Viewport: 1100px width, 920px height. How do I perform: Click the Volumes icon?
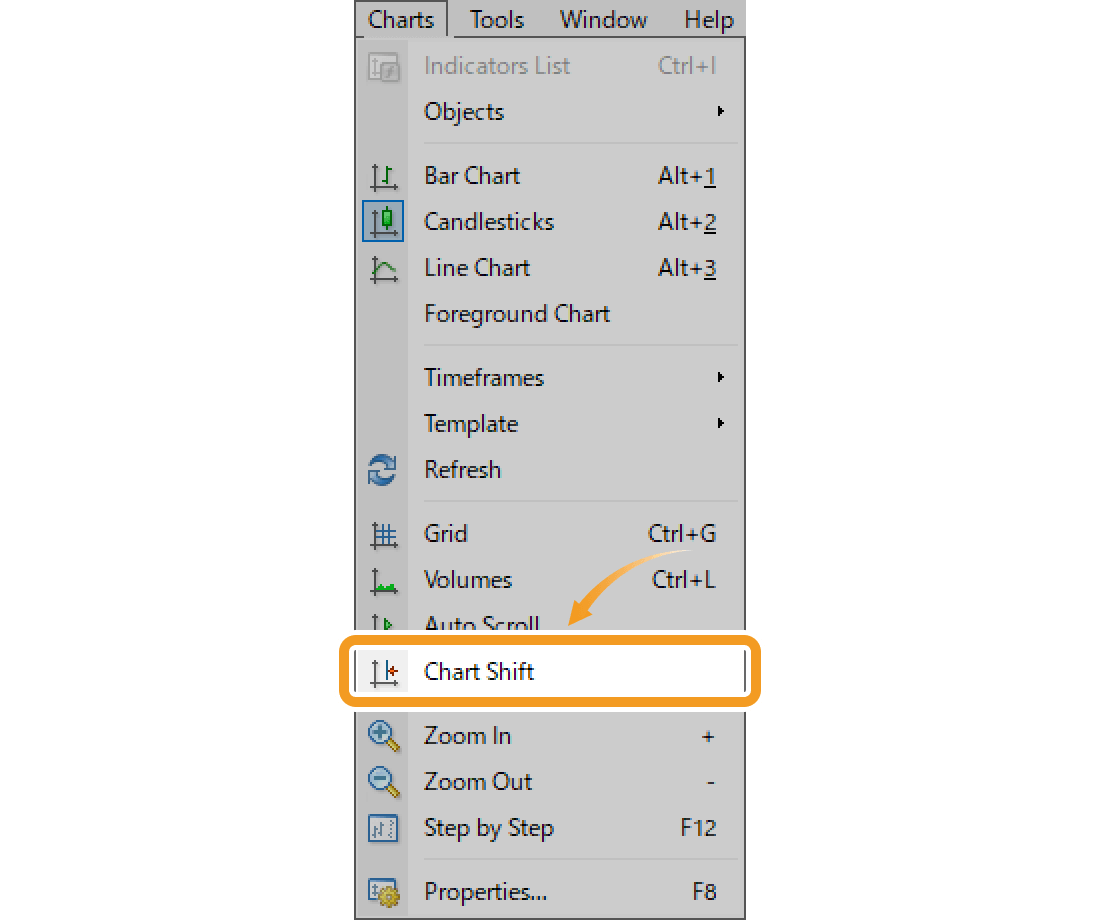tap(384, 580)
